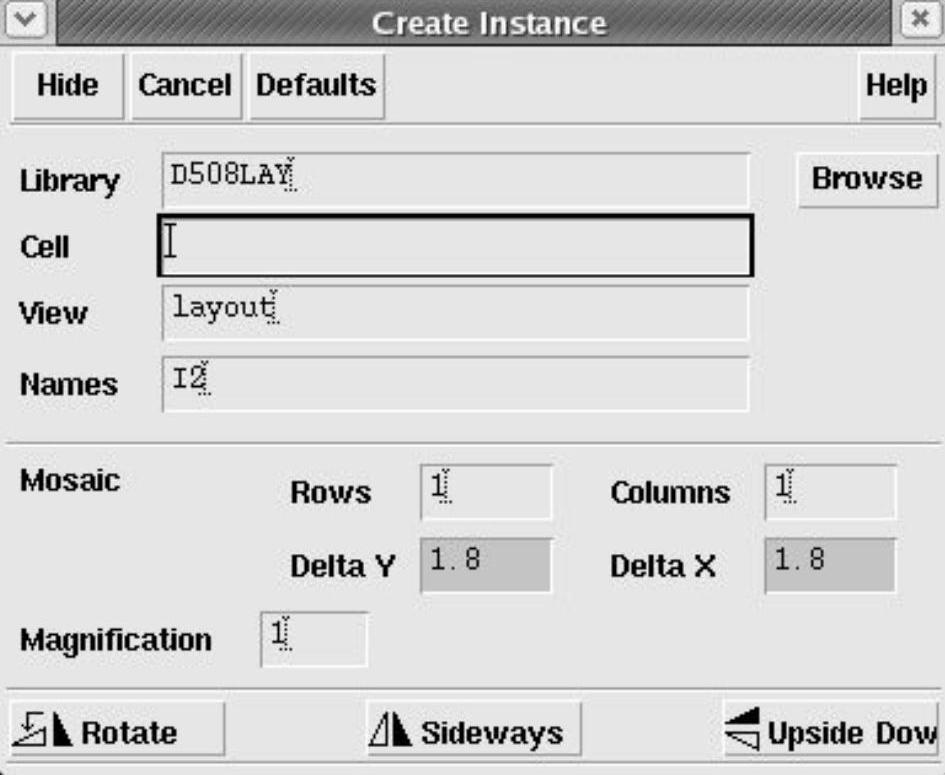Open the window menu in title bar
Screen dimensions: 945x775
(x=28, y=21)
